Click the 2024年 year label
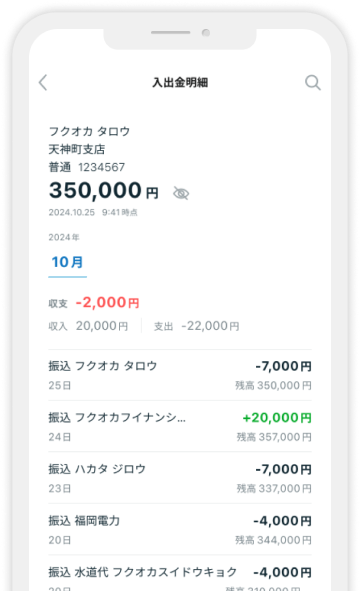This screenshot has height=591, width=360. tap(64, 237)
